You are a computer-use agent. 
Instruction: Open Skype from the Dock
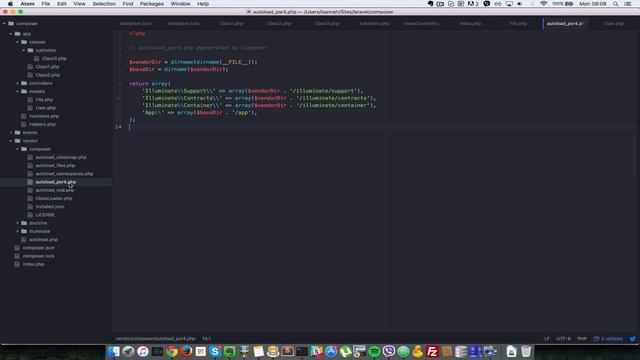coord(215,351)
